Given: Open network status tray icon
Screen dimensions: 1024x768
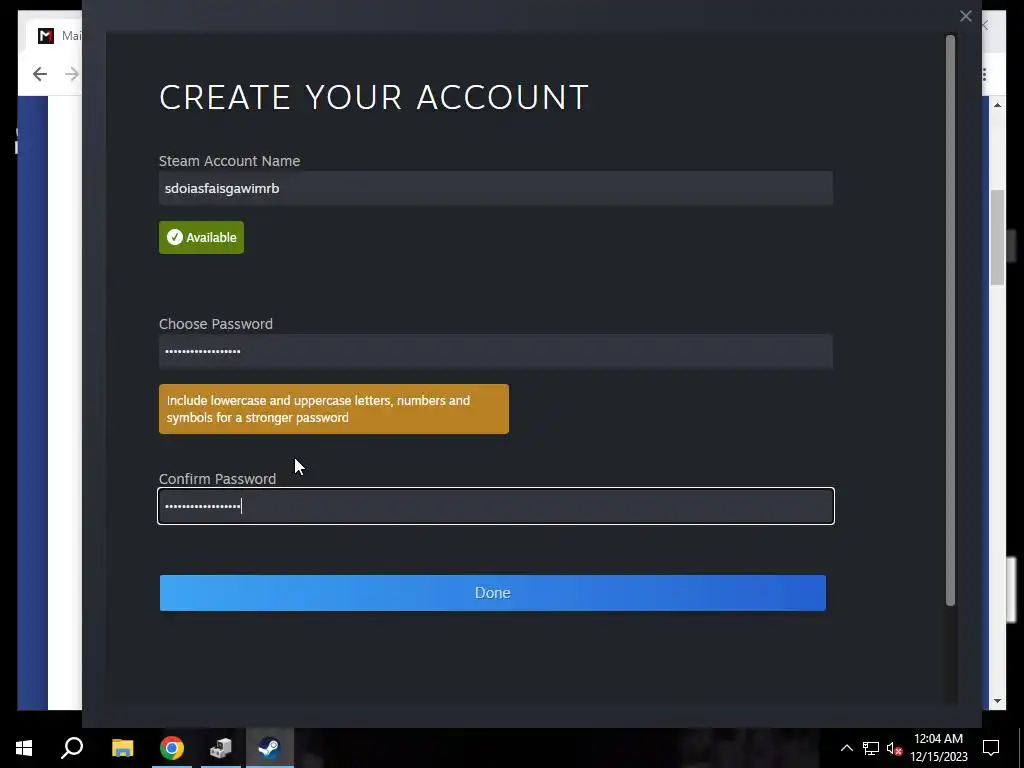Looking at the screenshot, I should pyautogui.click(x=871, y=748).
